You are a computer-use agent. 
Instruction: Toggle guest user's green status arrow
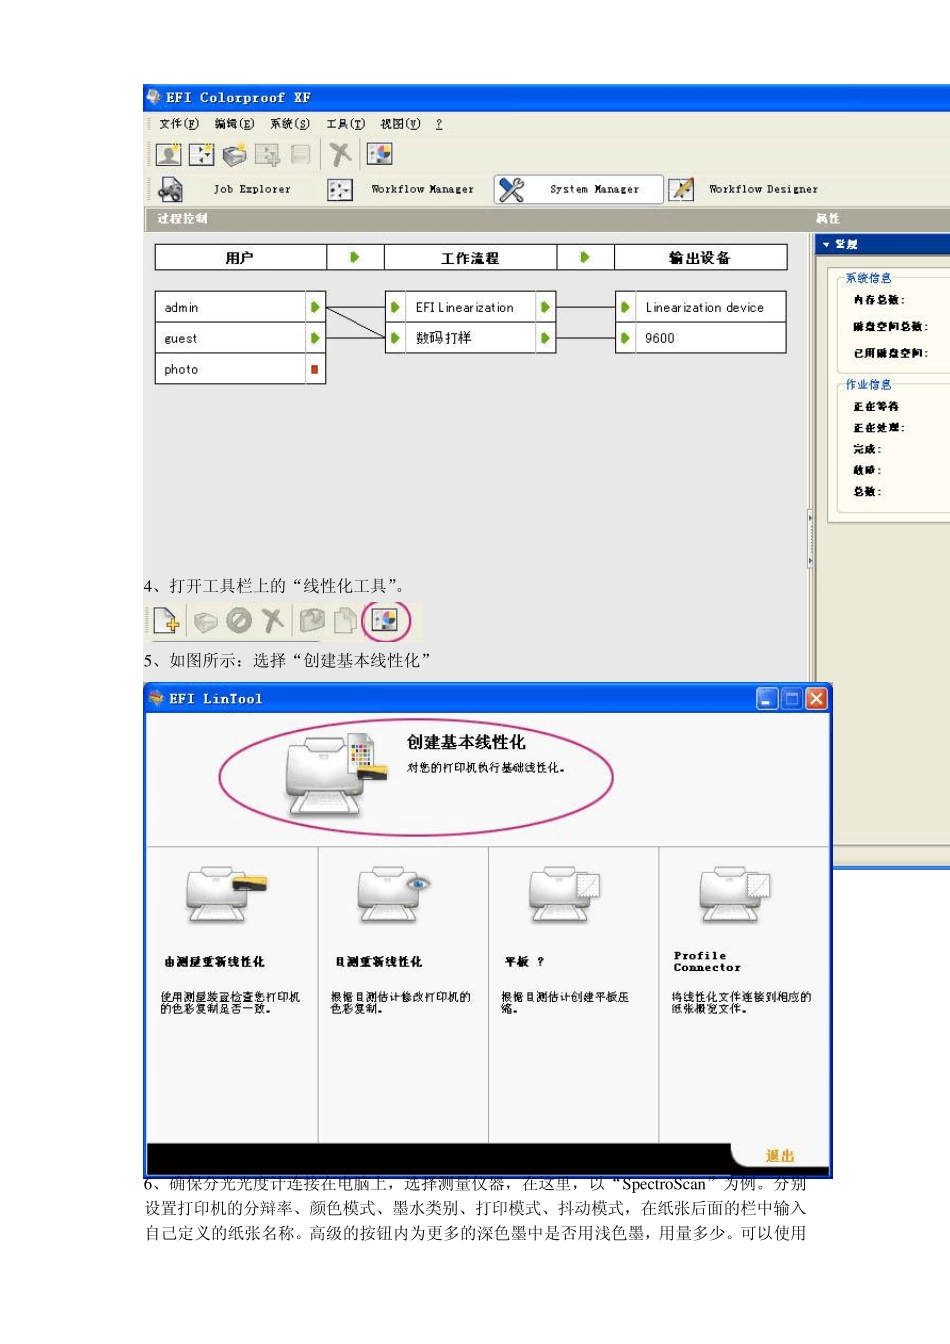point(315,338)
